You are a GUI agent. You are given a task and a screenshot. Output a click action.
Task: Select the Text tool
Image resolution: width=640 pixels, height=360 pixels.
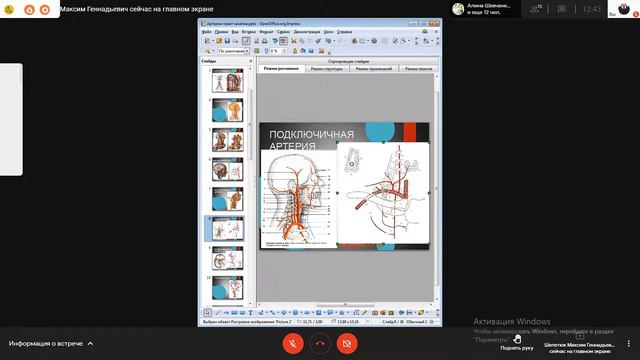tap(251, 313)
